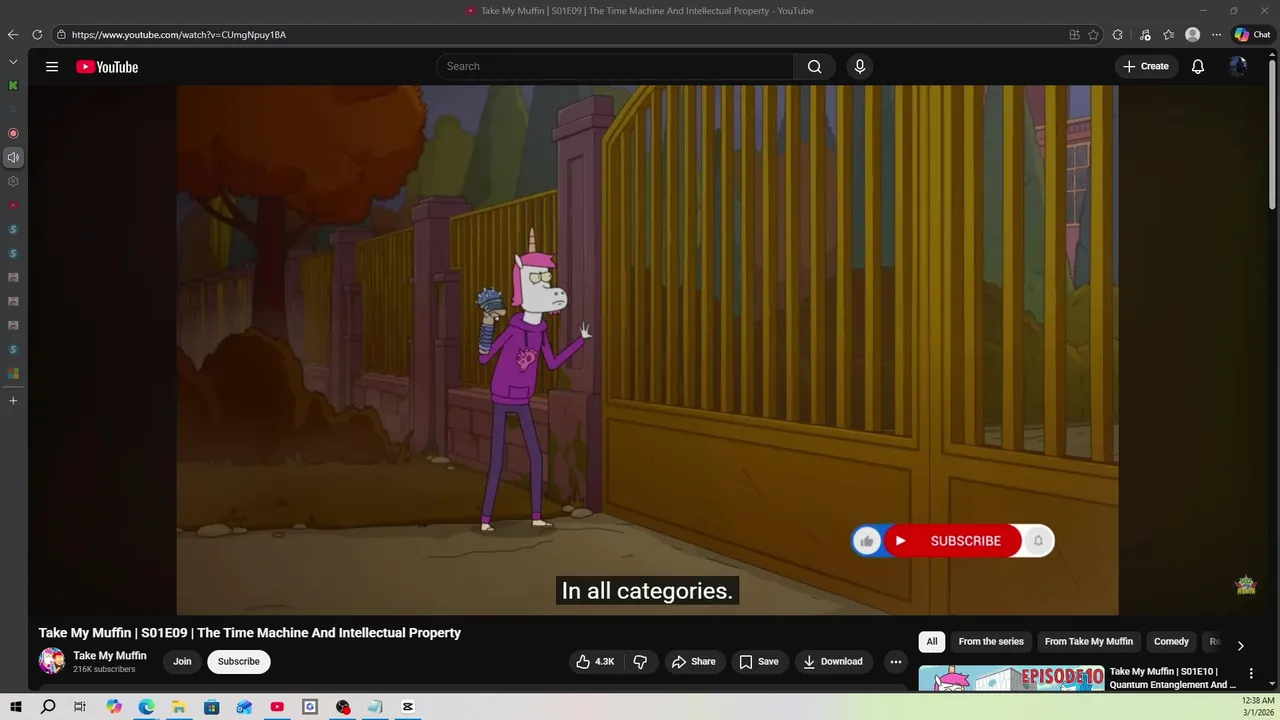Open Microsoft Store from taskbar
The height and width of the screenshot is (720, 1280).
click(212, 707)
